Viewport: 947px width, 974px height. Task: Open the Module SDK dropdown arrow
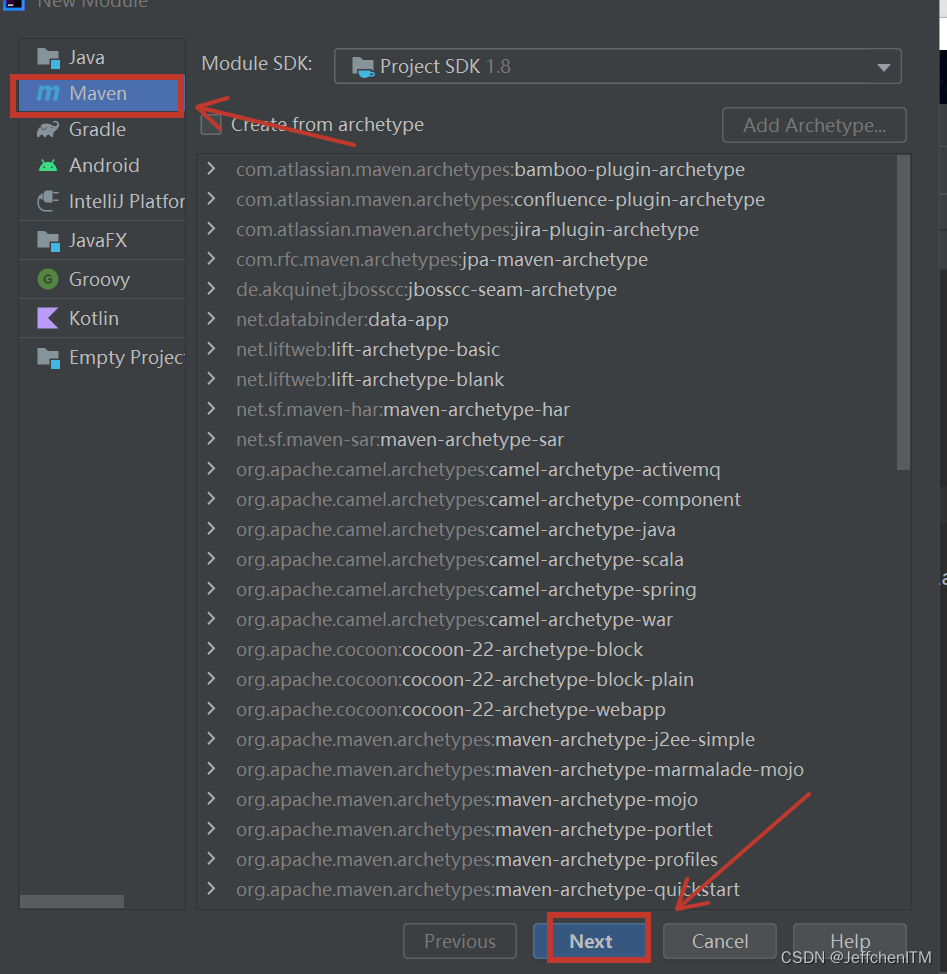click(883, 67)
